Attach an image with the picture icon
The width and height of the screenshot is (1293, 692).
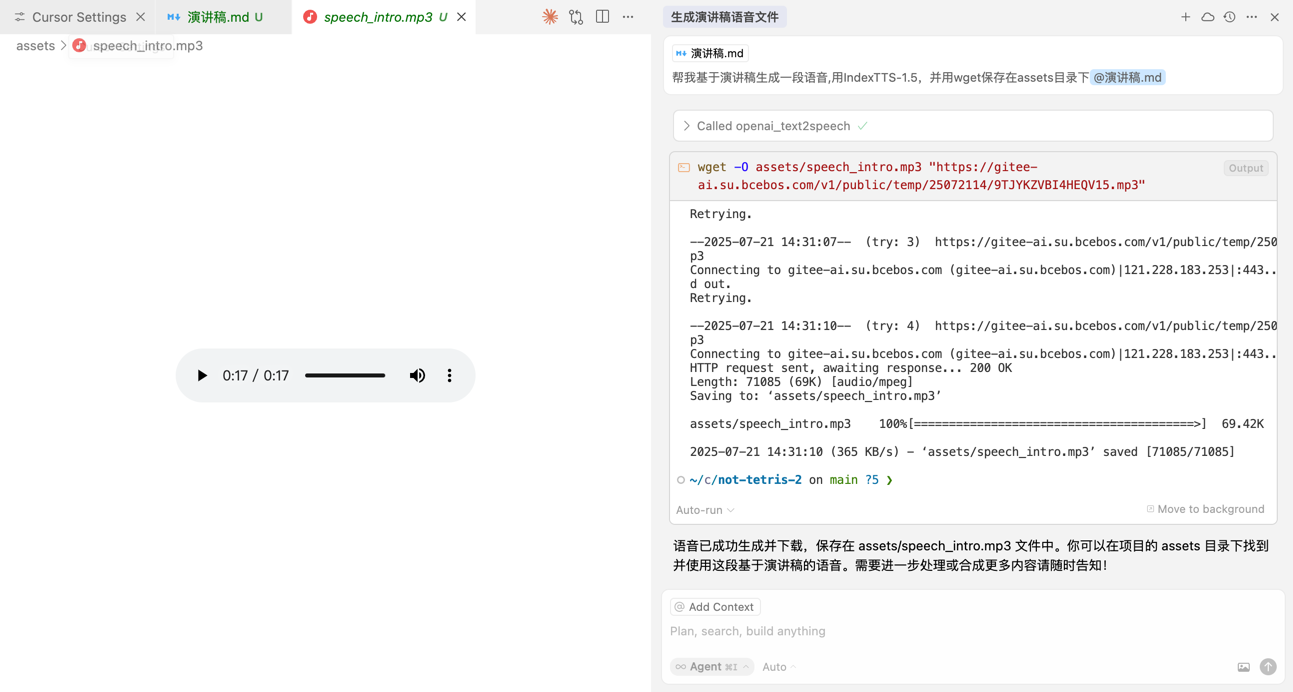point(1243,667)
